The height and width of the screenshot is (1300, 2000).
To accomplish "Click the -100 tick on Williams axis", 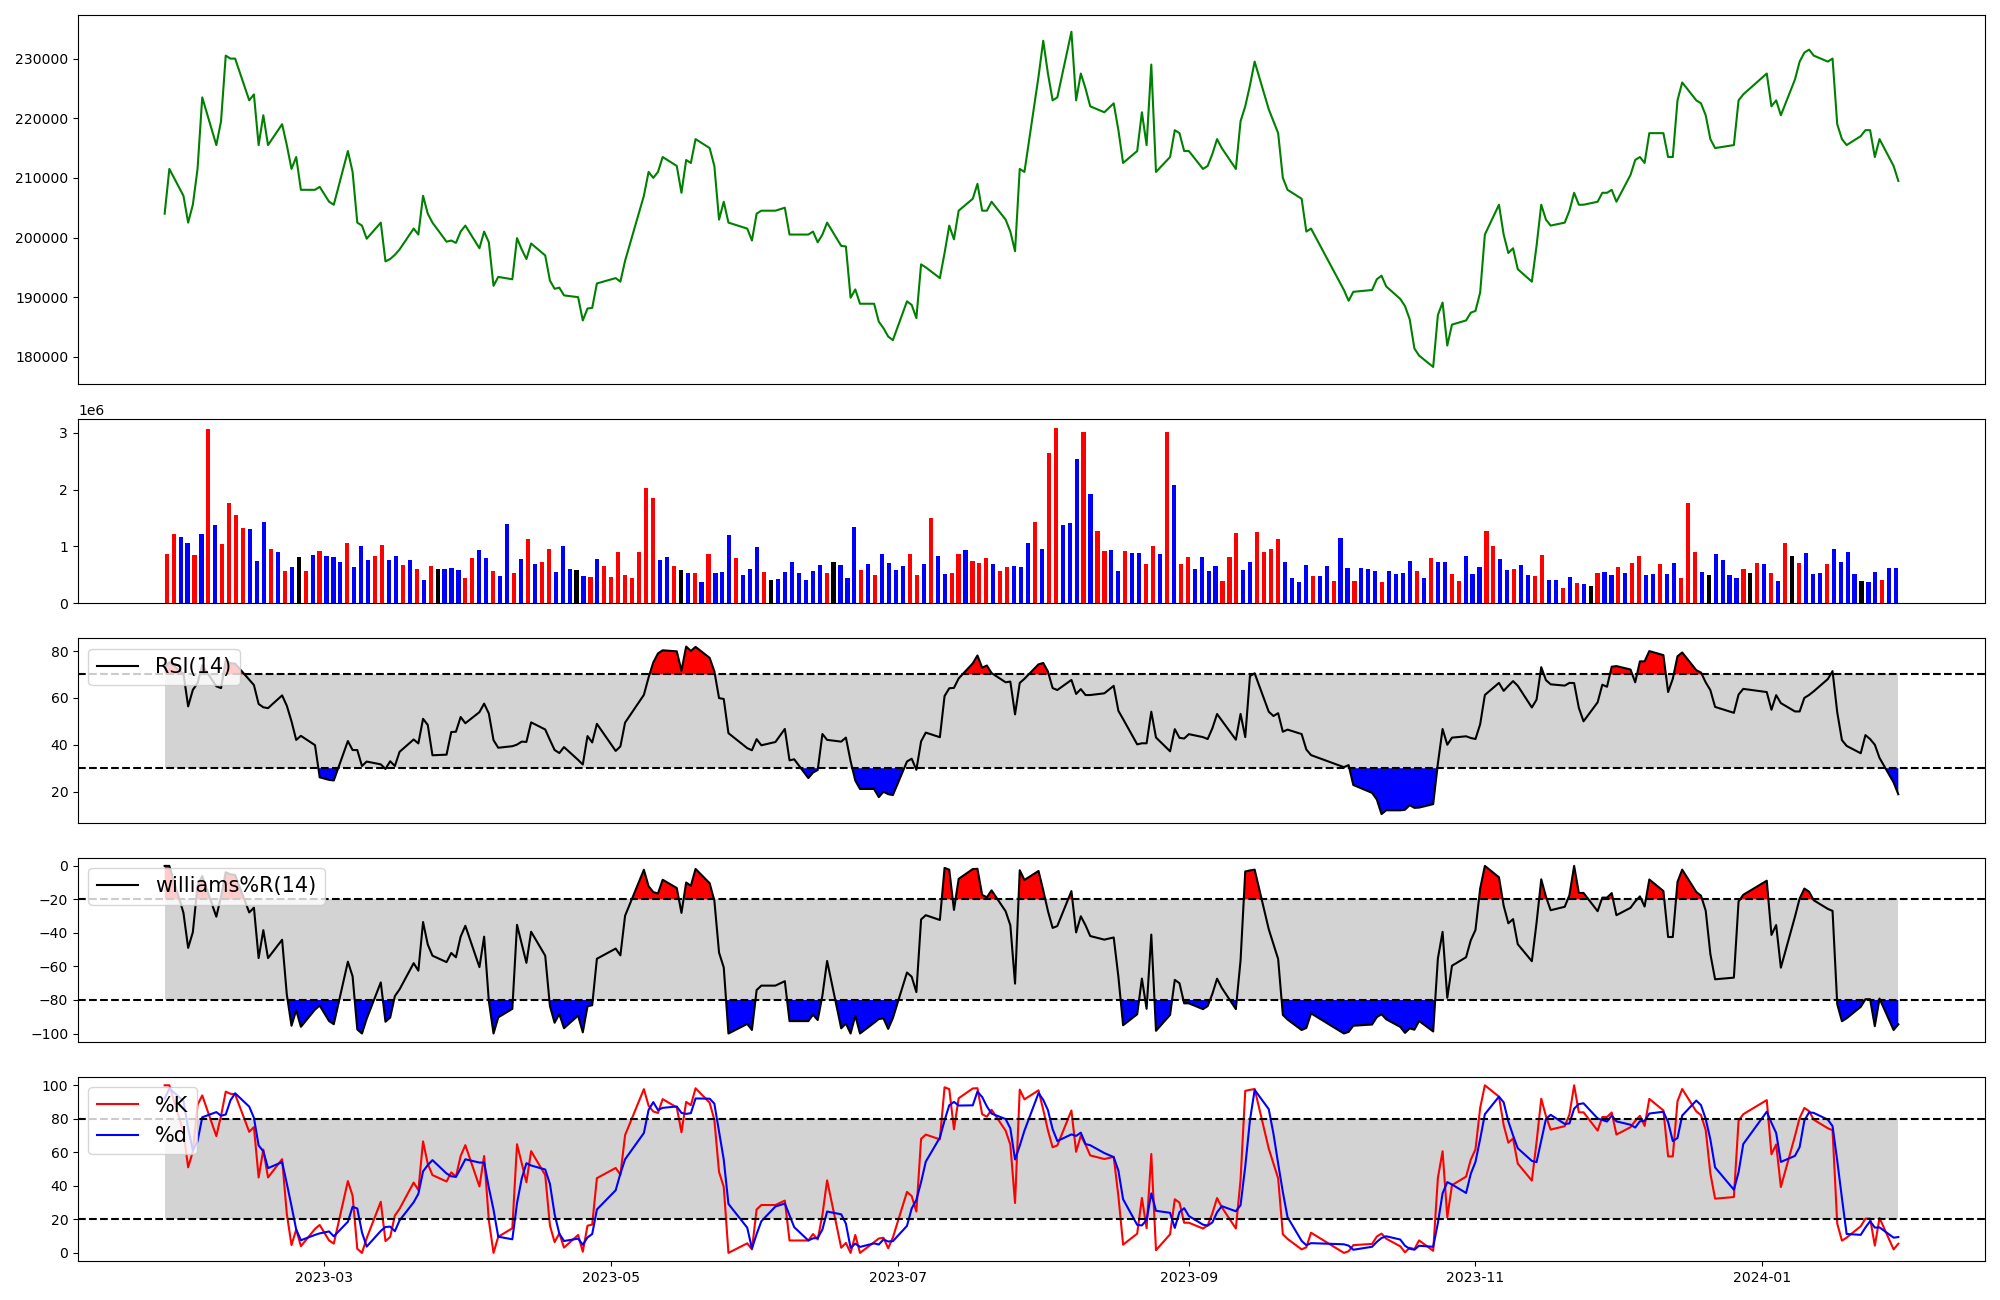I will [50, 1034].
